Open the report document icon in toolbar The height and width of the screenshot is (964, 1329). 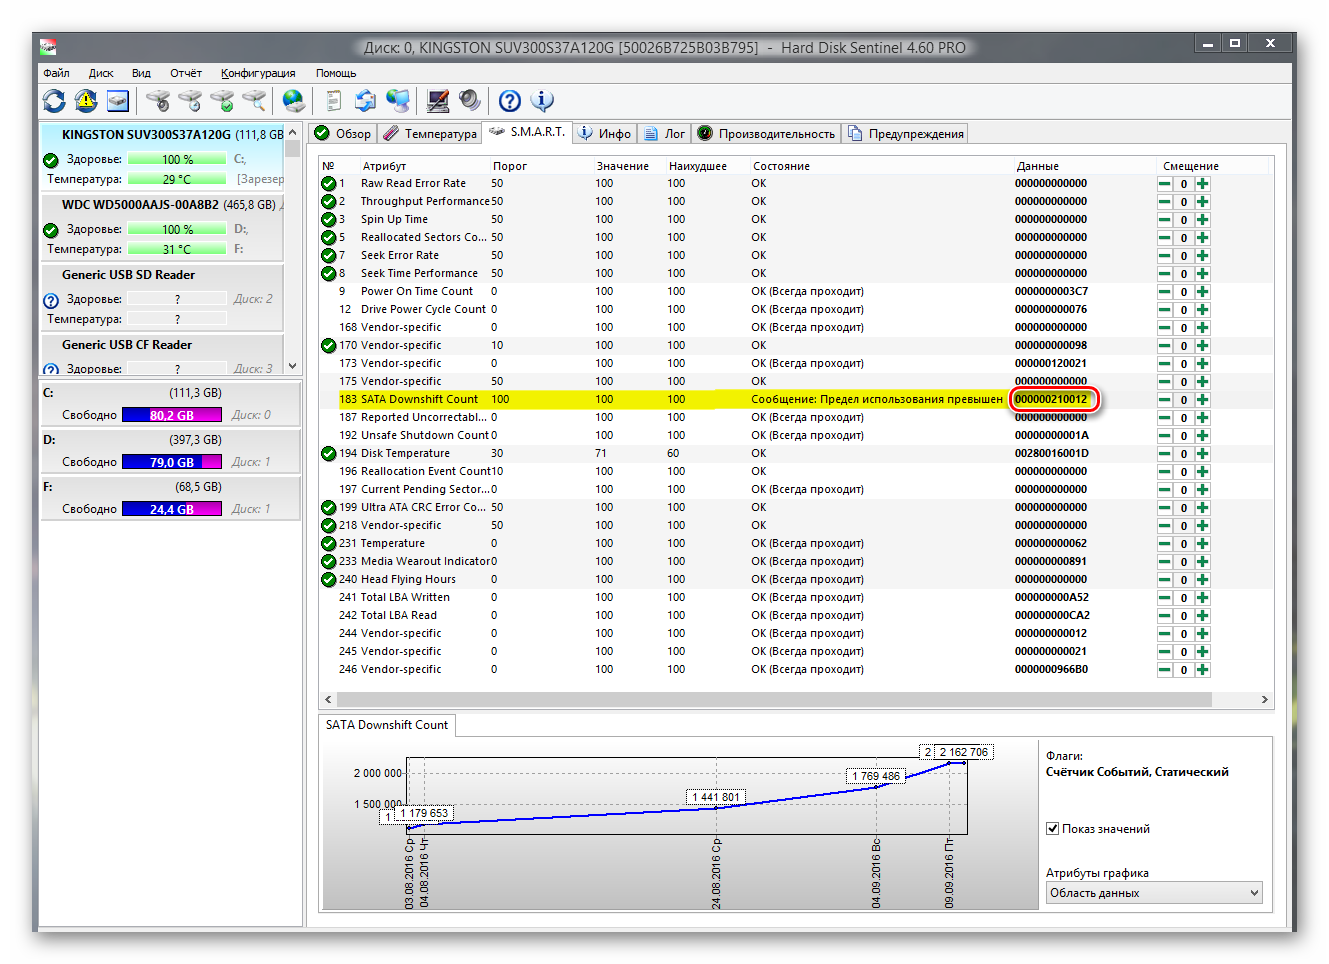click(334, 101)
